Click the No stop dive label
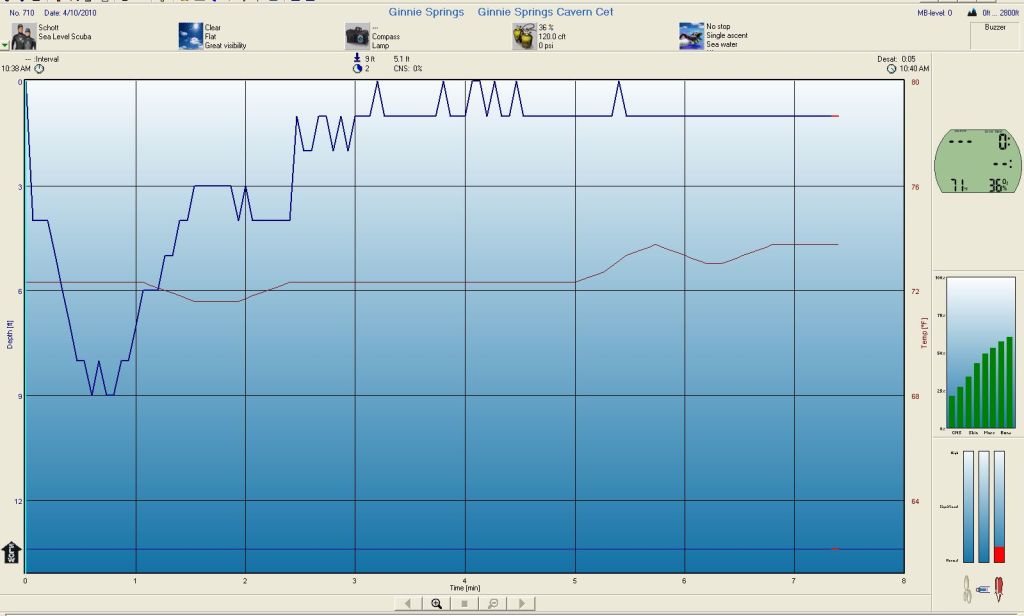The image size is (1024, 616). click(x=718, y=27)
